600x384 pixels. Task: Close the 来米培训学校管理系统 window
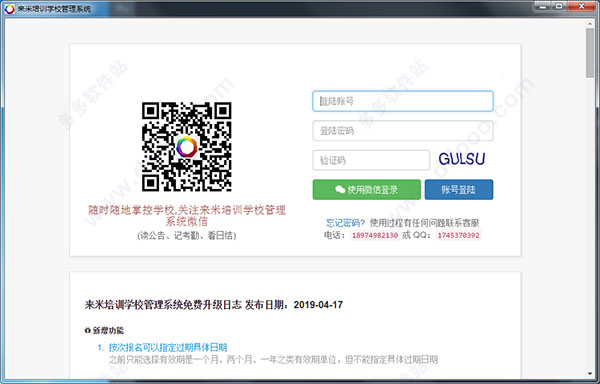[581, 6]
